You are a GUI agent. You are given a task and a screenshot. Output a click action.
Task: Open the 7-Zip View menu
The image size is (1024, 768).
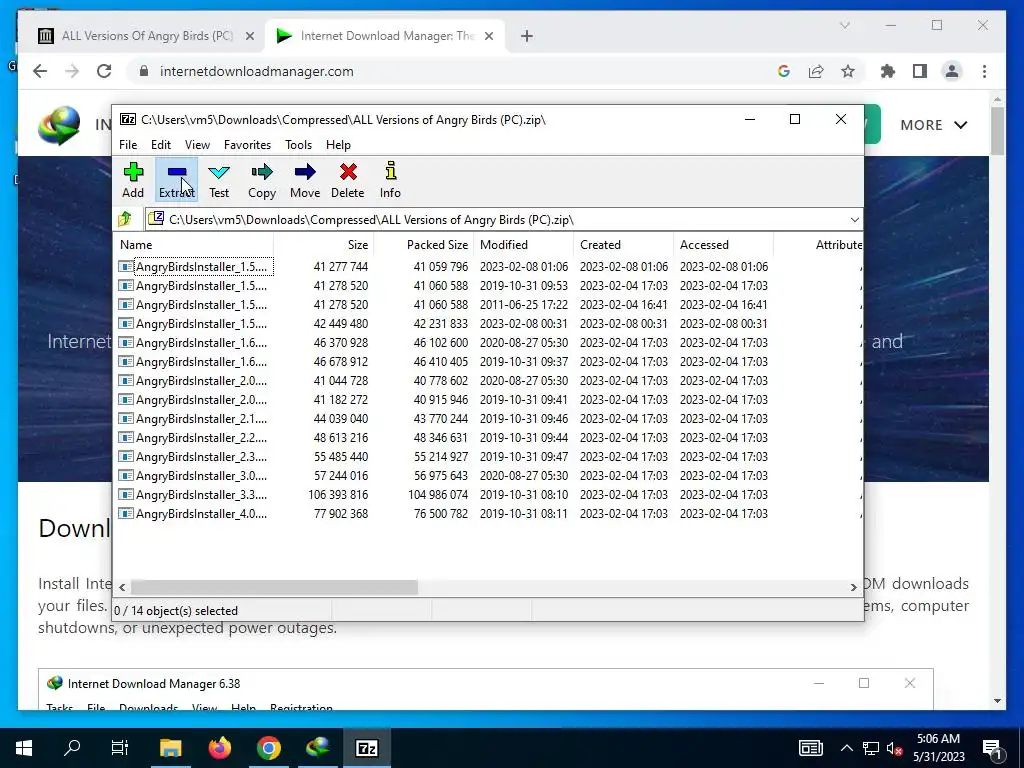pos(197,145)
